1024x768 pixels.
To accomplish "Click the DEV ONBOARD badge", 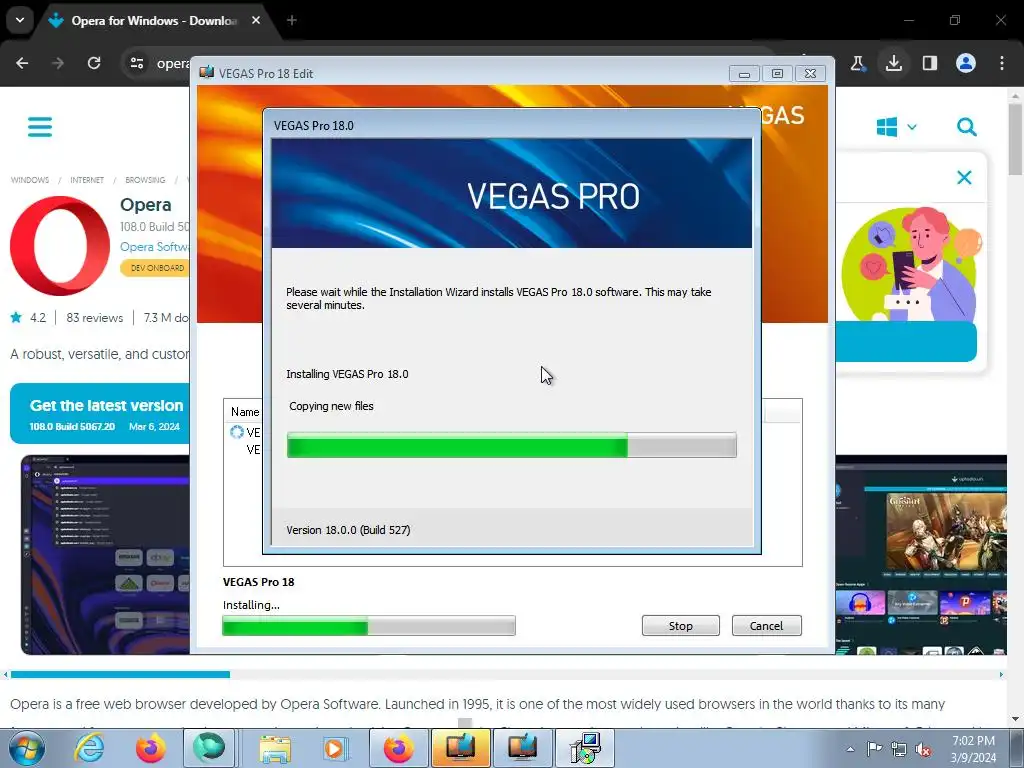I will 155,268.
